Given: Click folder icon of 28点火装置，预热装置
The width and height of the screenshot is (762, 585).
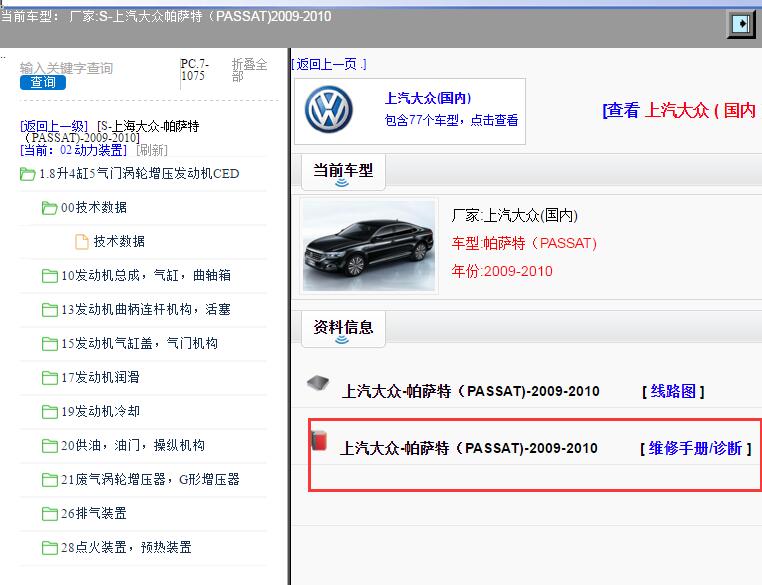Looking at the screenshot, I should point(49,548).
